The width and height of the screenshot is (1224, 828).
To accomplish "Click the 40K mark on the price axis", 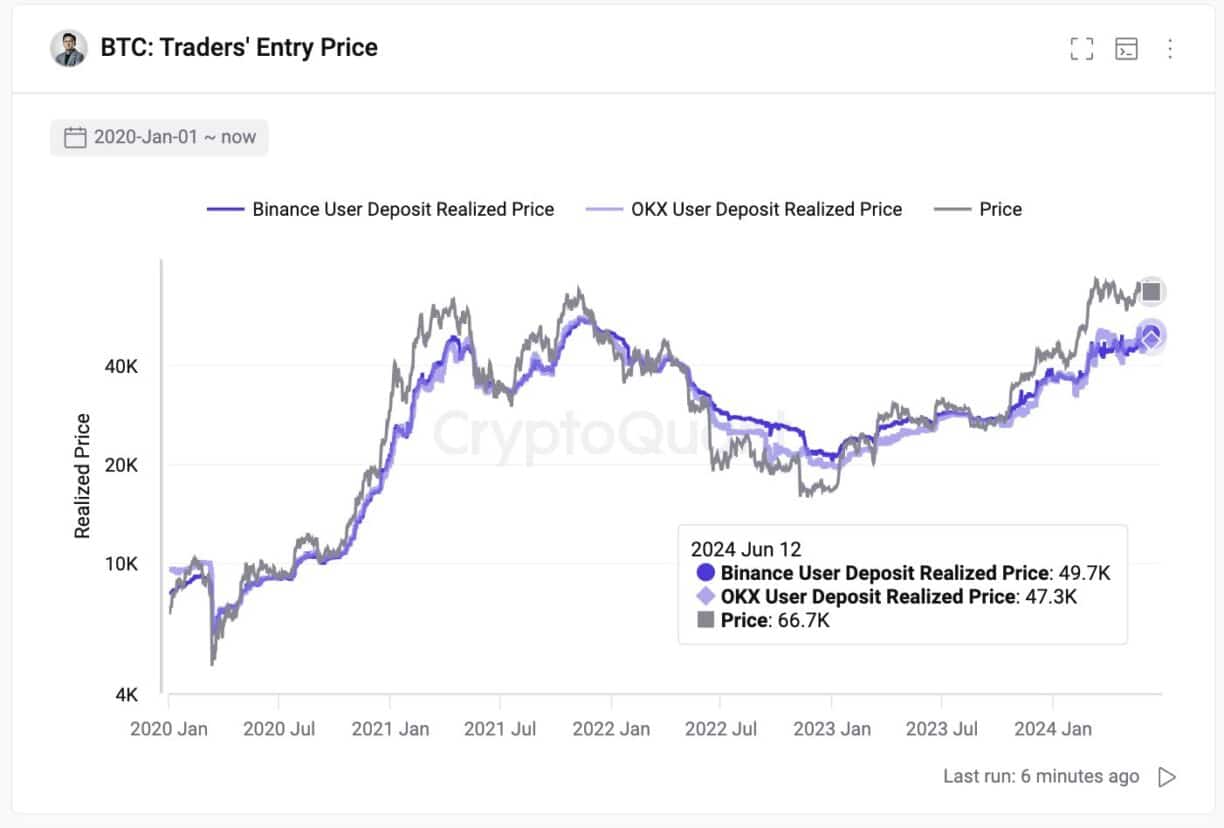I will (x=122, y=367).
